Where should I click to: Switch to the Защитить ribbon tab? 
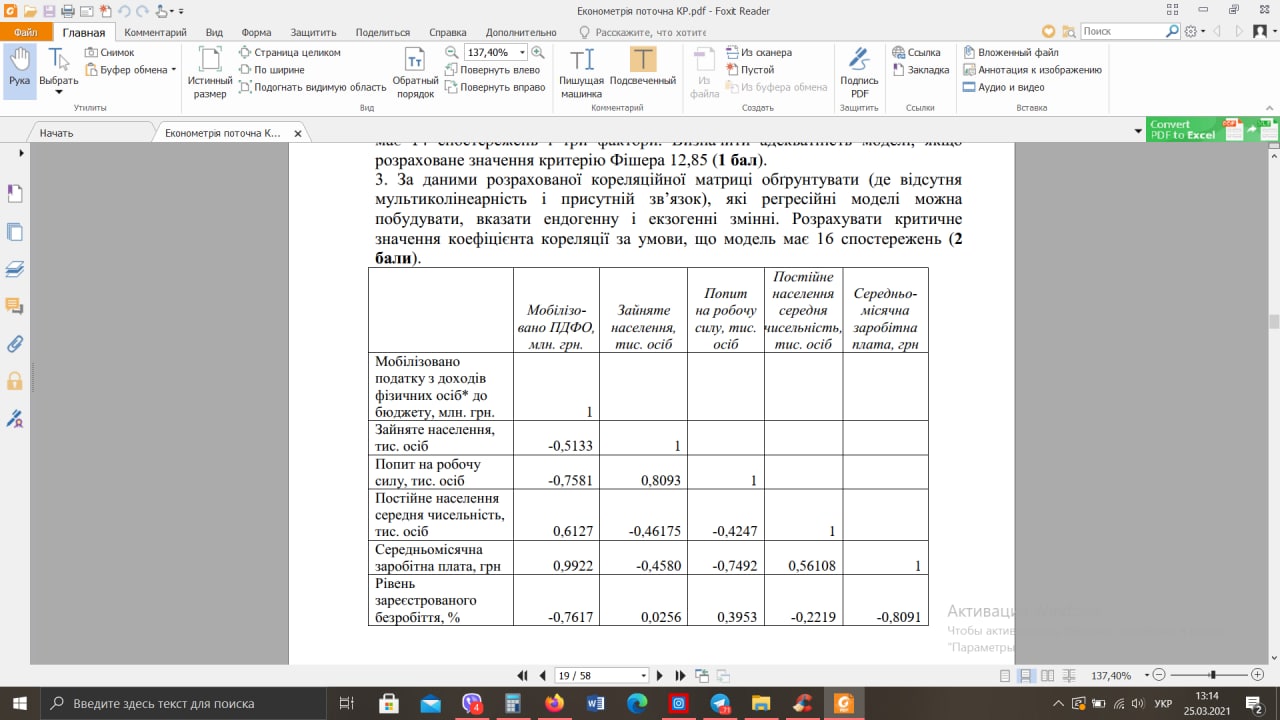[316, 32]
